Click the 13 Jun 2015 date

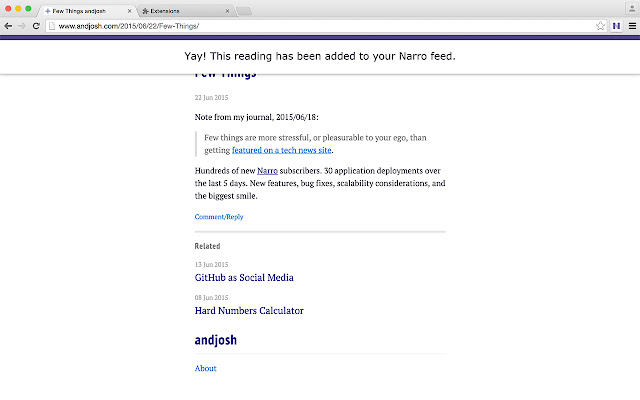211,264
